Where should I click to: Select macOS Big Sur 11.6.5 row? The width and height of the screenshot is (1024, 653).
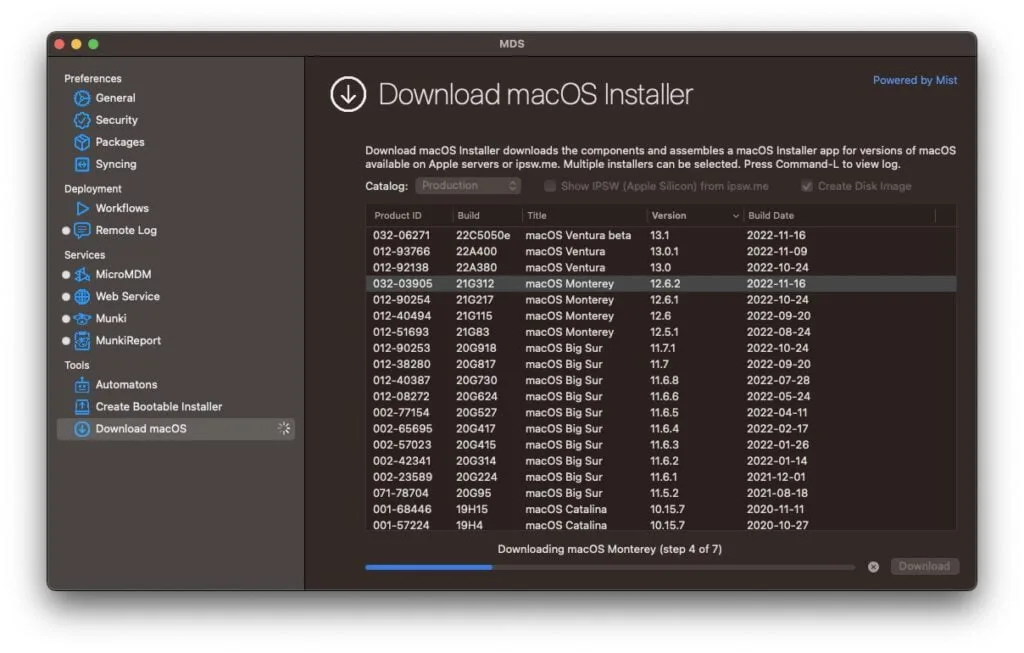pyautogui.click(x=661, y=413)
